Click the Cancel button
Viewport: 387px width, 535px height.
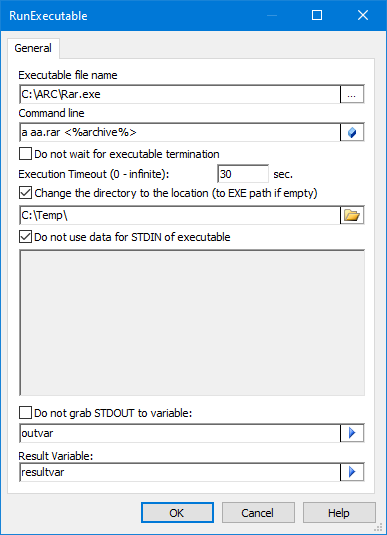pos(258,512)
